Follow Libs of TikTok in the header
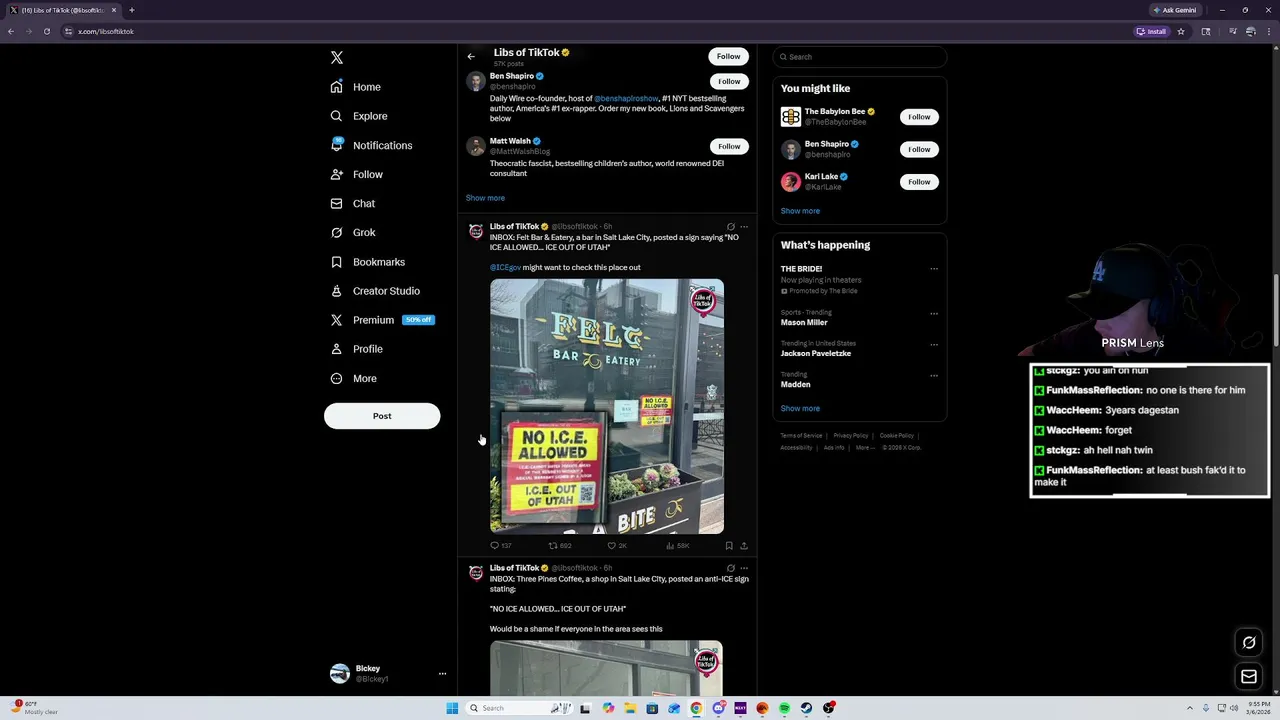 pos(729,56)
